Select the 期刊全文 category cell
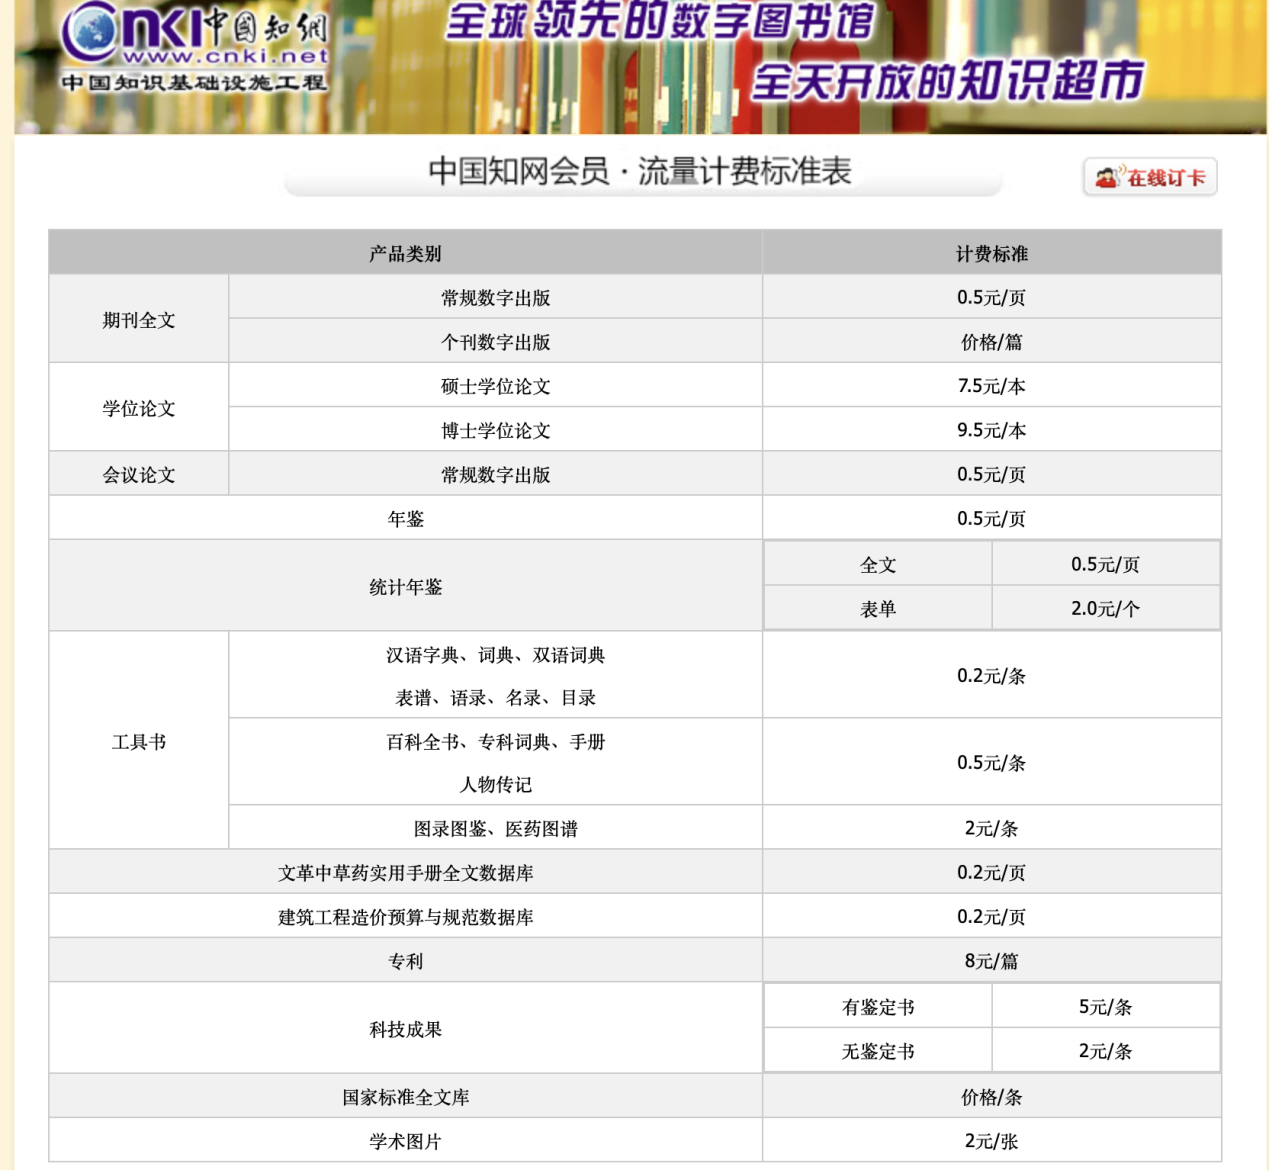The height and width of the screenshot is (1173, 1274). [139, 320]
